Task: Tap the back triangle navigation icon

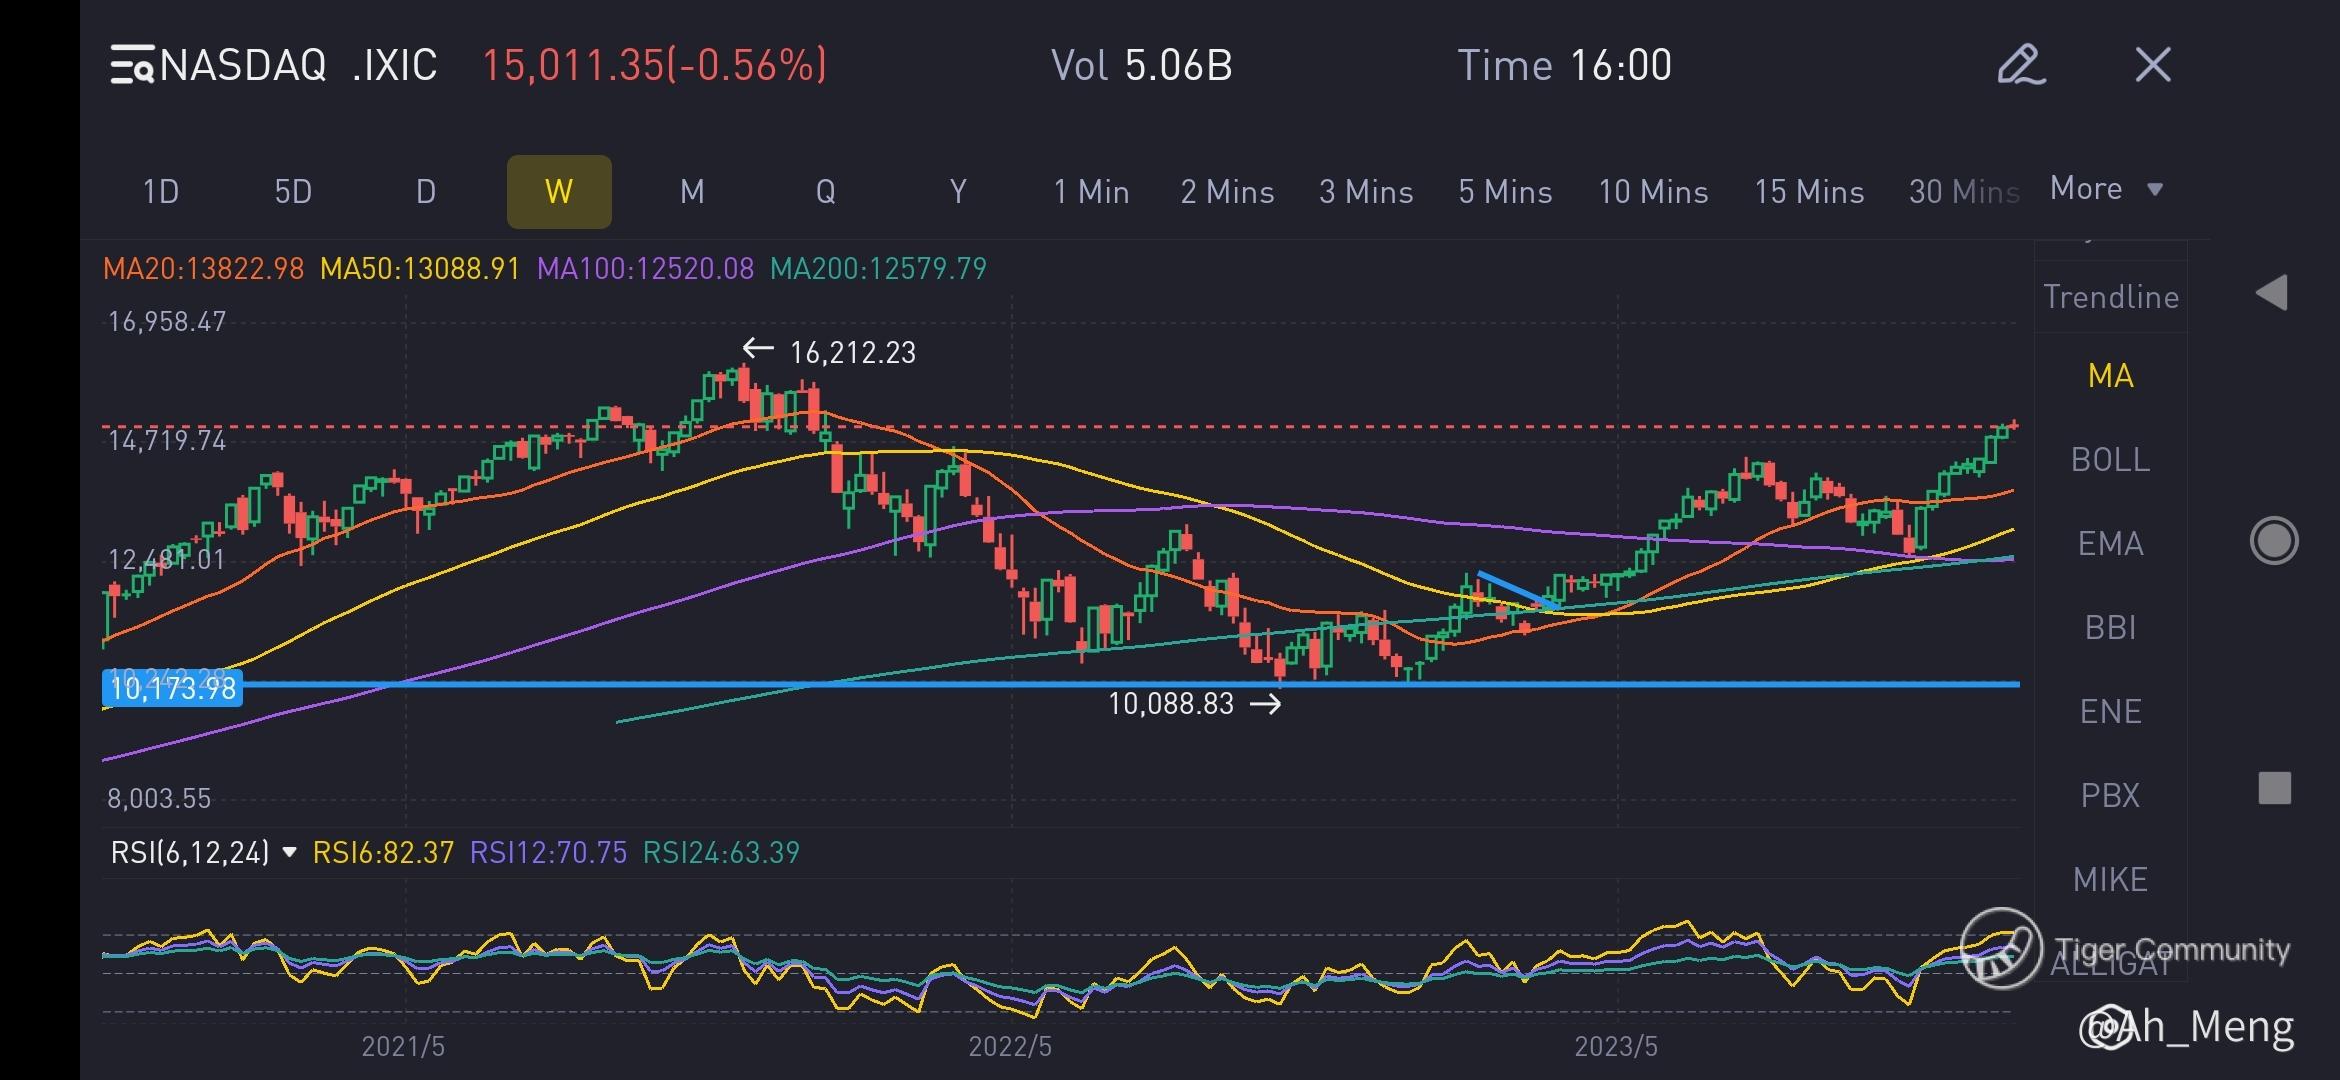Action: tap(2272, 293)
